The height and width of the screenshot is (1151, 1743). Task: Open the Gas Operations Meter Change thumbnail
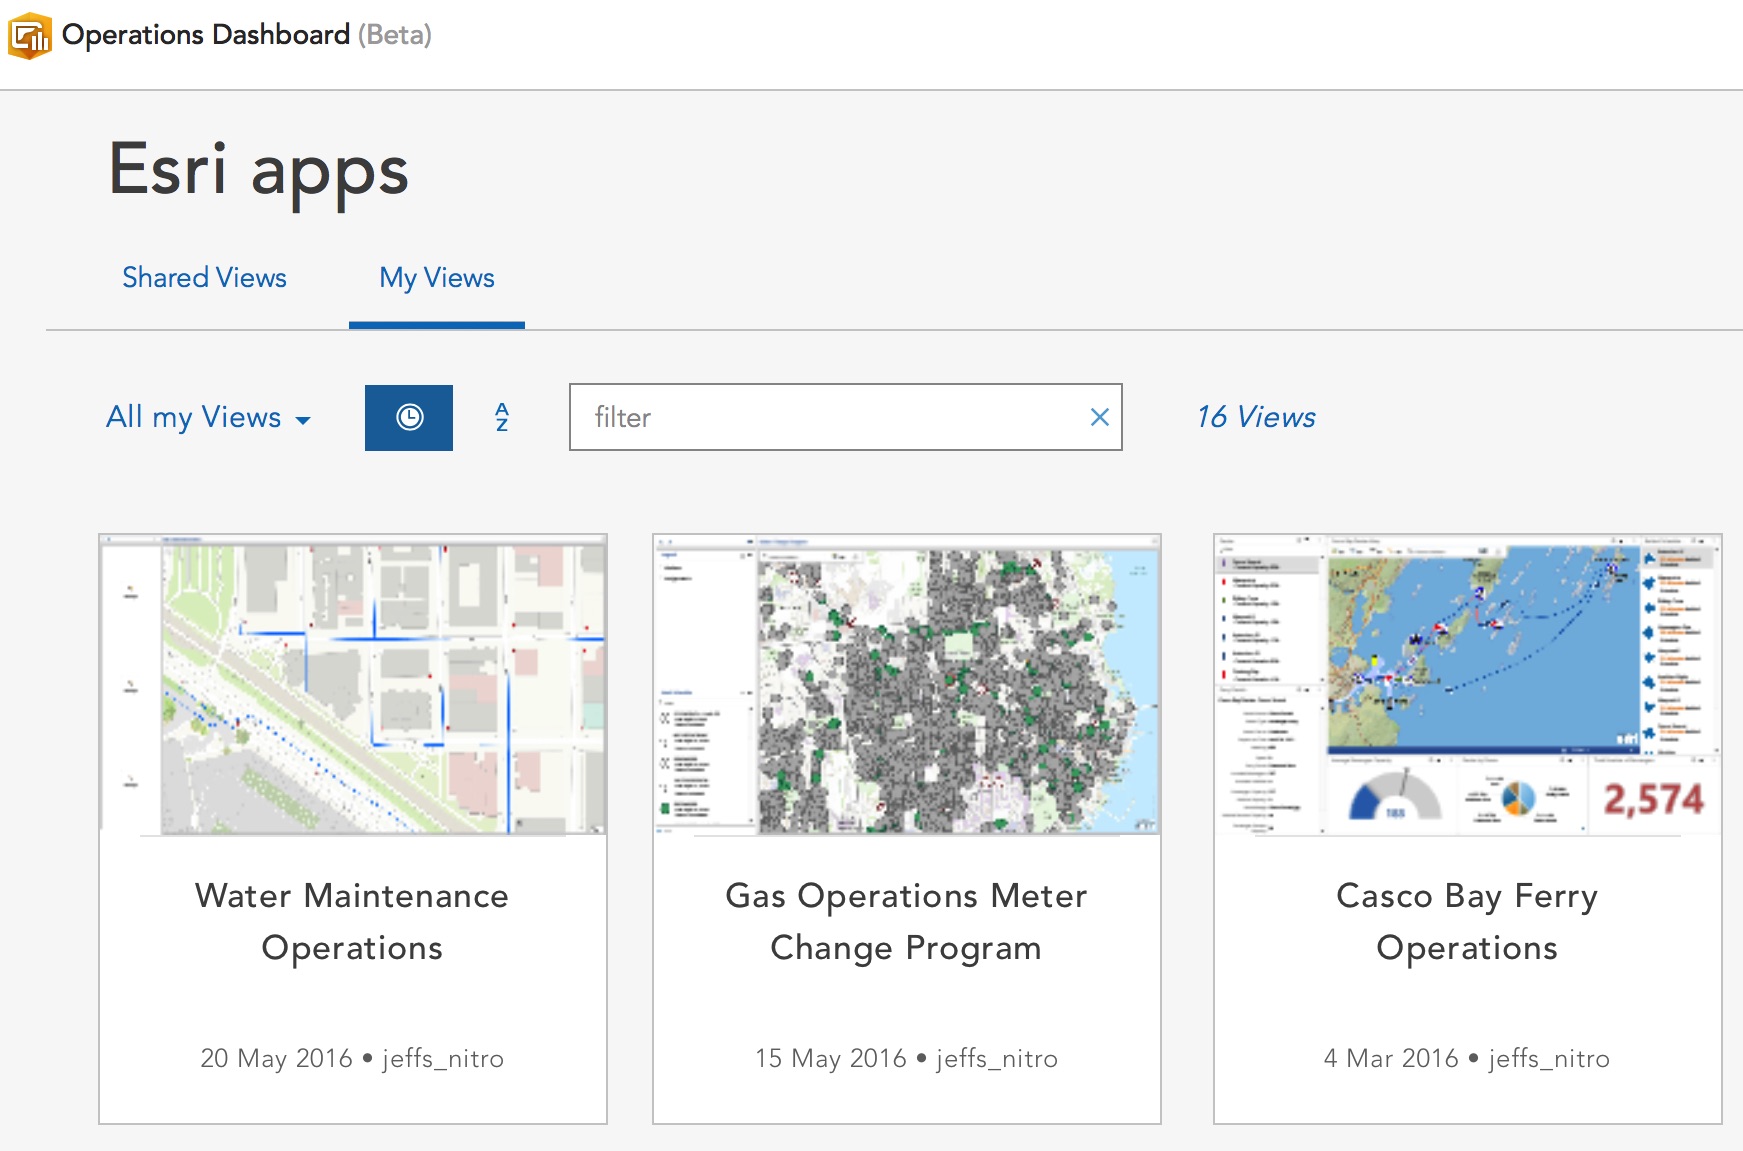[x=907, y=685]
